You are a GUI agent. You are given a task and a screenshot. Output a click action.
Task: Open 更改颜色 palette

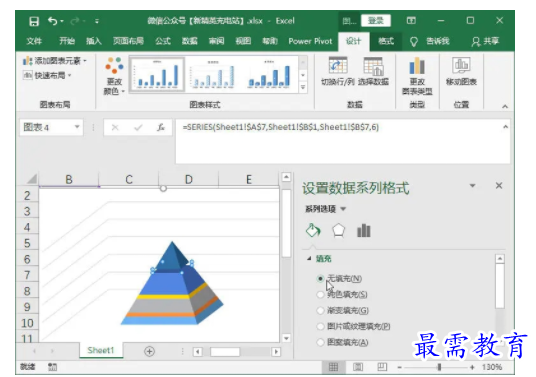[114, 76]
